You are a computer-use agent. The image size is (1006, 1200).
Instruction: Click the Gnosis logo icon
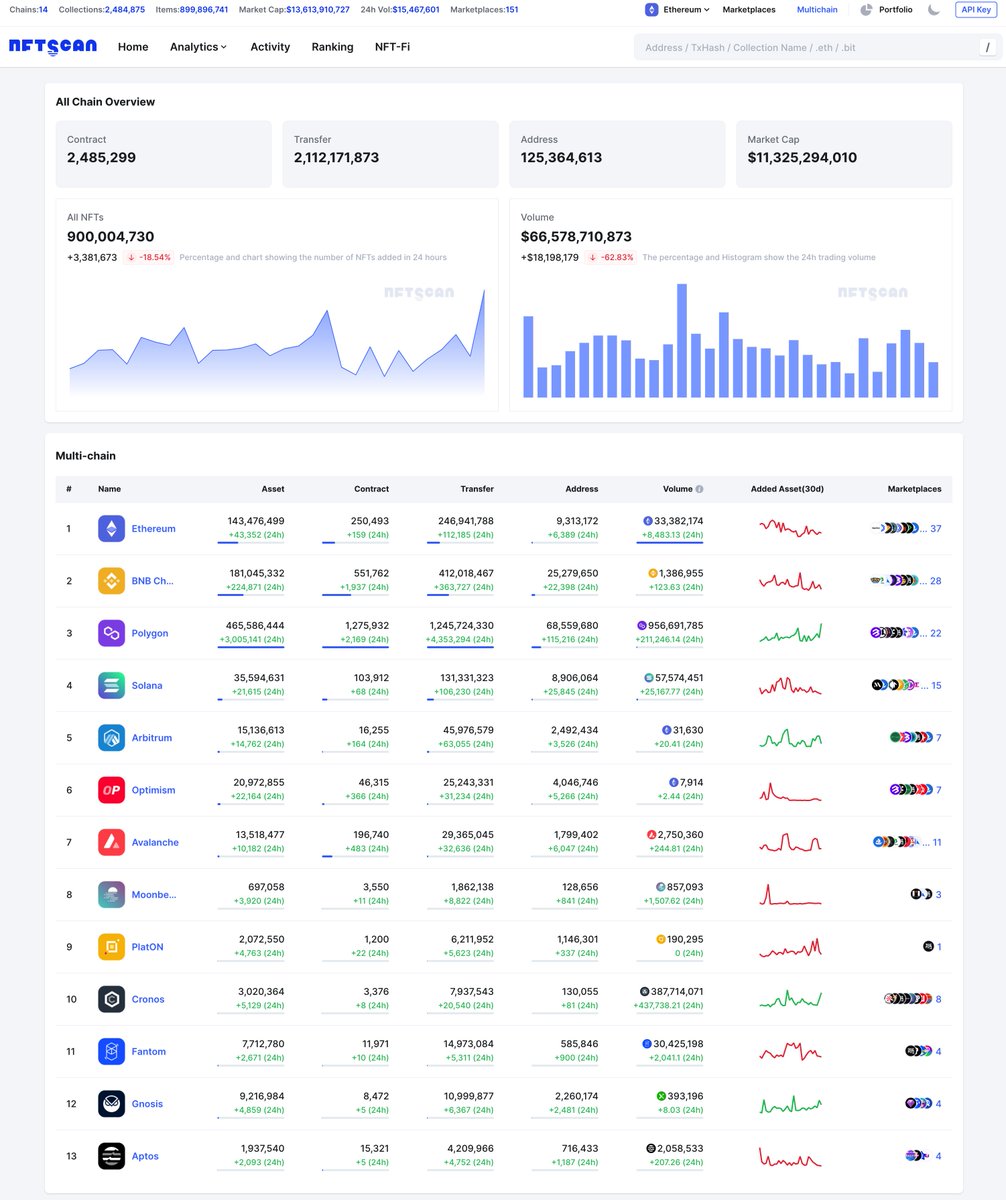coord(111,1104)
